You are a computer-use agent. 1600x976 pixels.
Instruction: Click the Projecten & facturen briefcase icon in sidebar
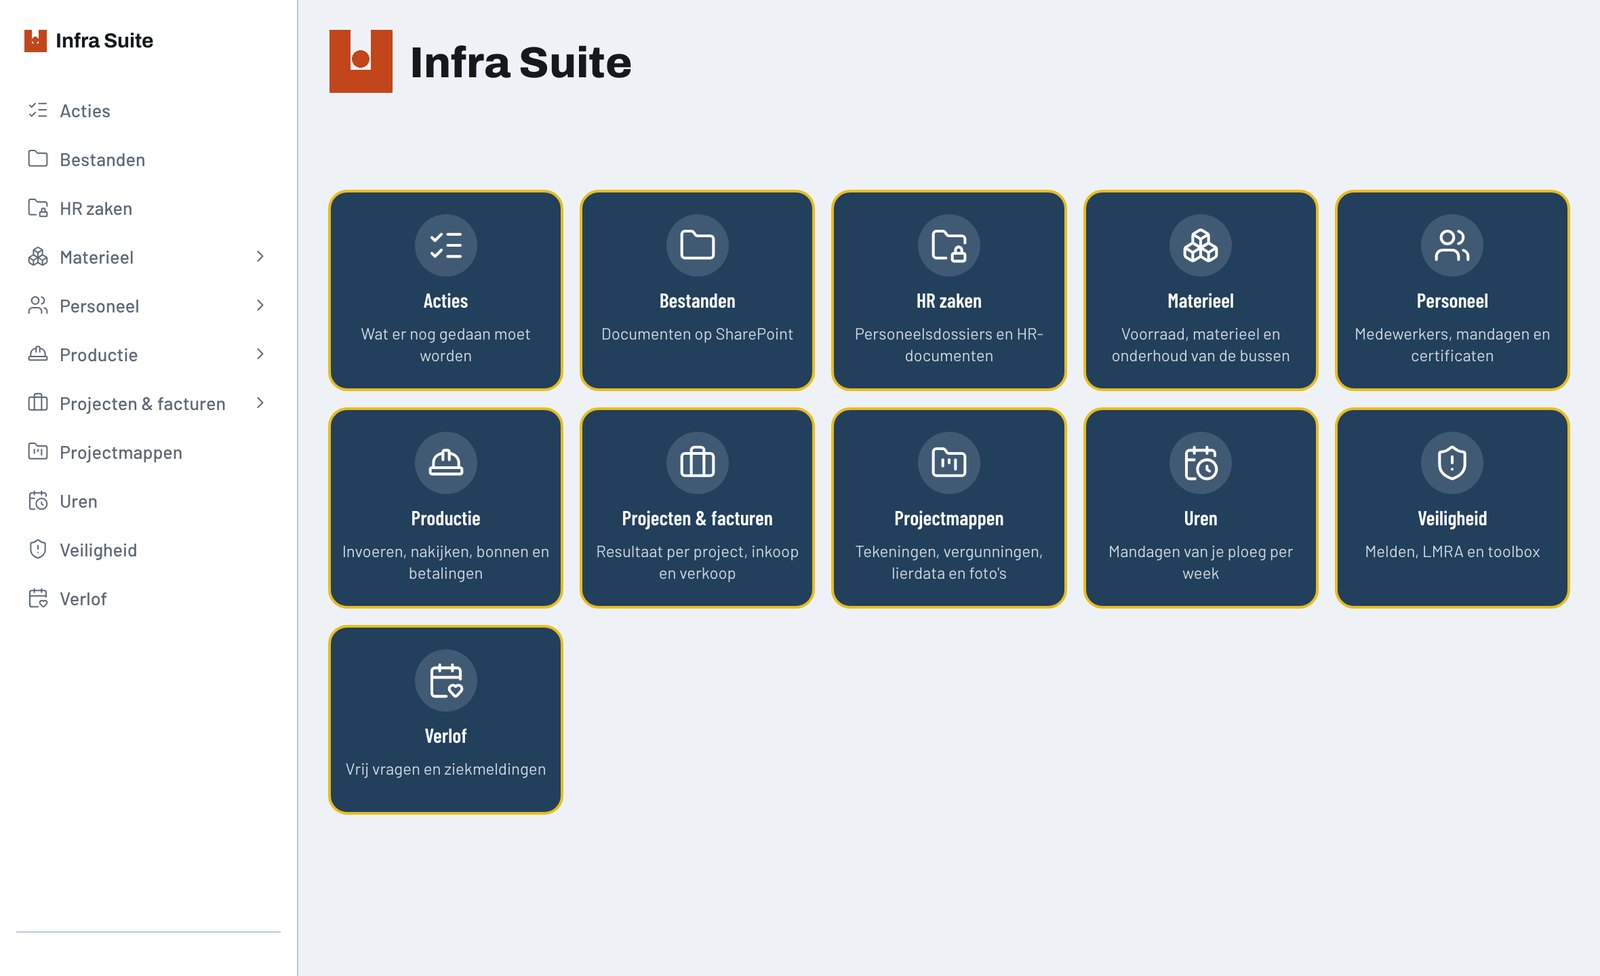[38, 403]
